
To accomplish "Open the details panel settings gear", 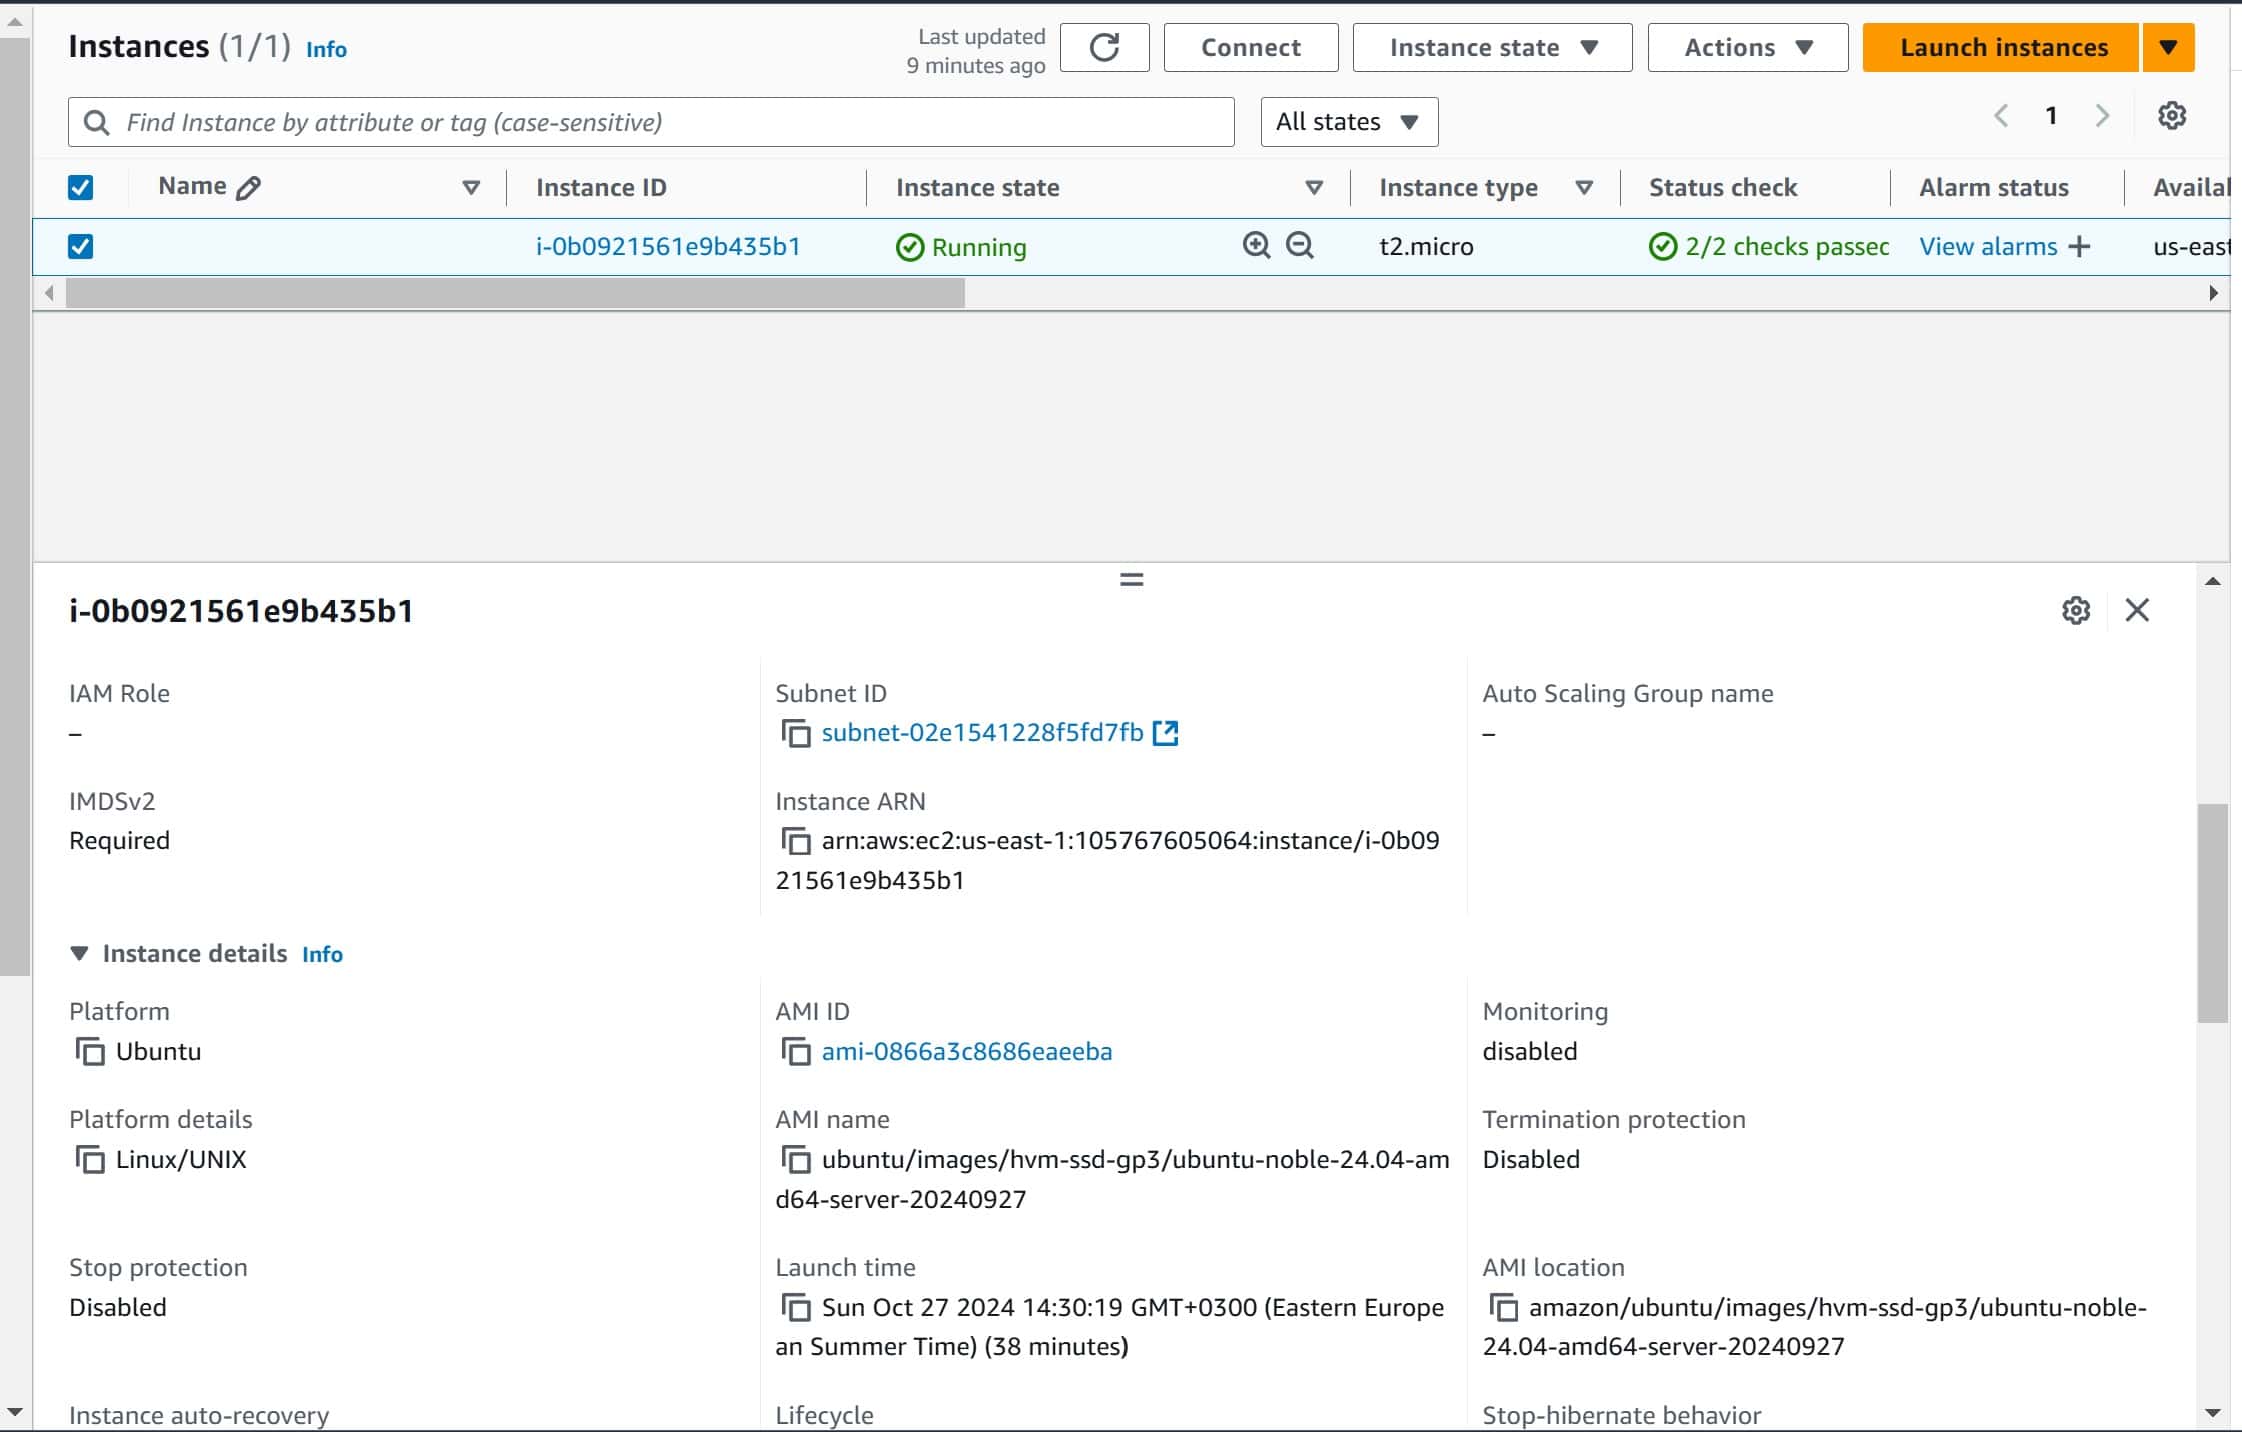I will pyautogui.click(x=2075, y=610).
